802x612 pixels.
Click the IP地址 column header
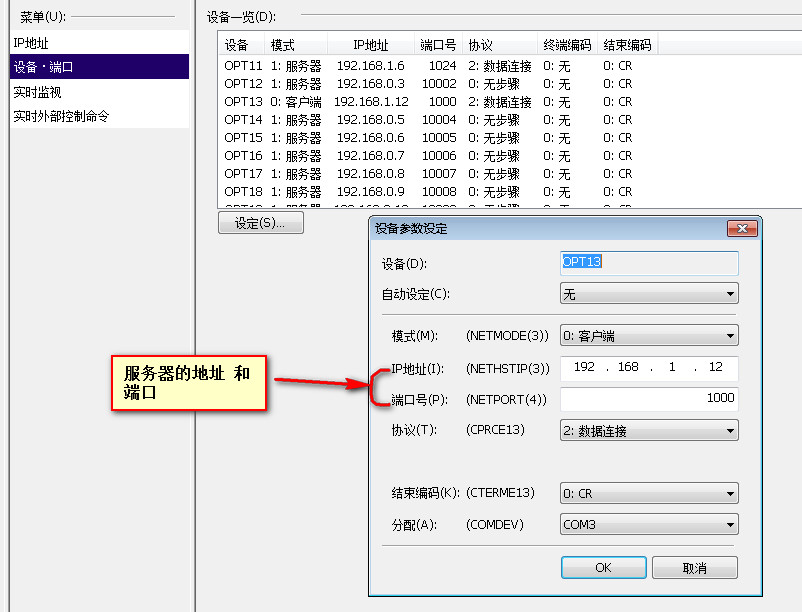[370, 45]
